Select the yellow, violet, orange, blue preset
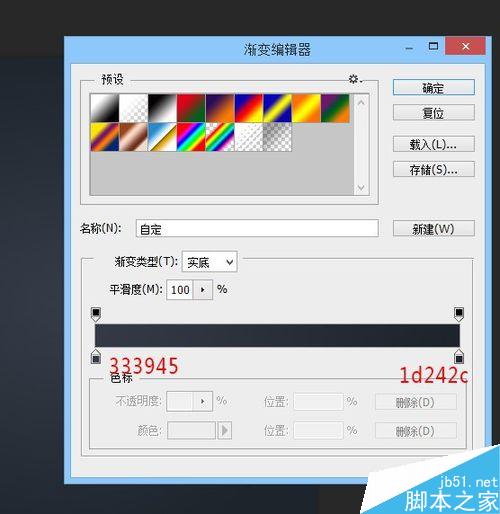500x514 pixels. (105, 137)
